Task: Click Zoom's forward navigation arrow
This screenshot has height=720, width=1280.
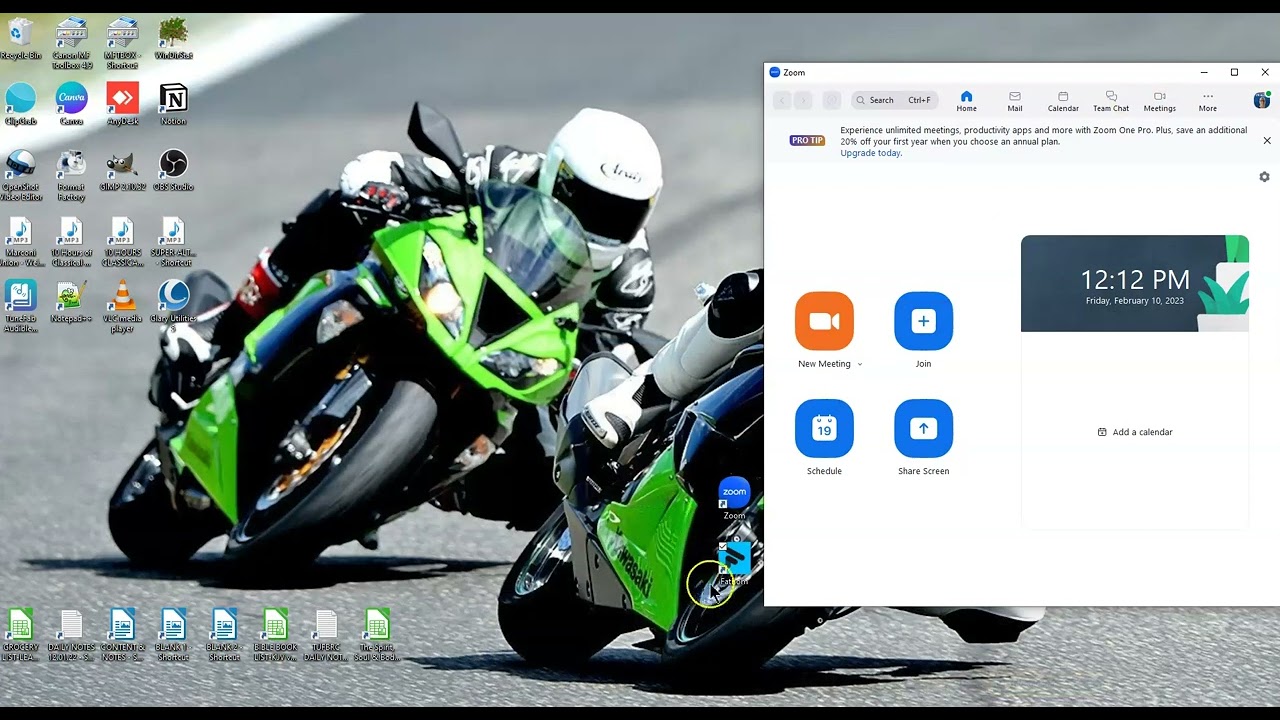Action: 803,100
